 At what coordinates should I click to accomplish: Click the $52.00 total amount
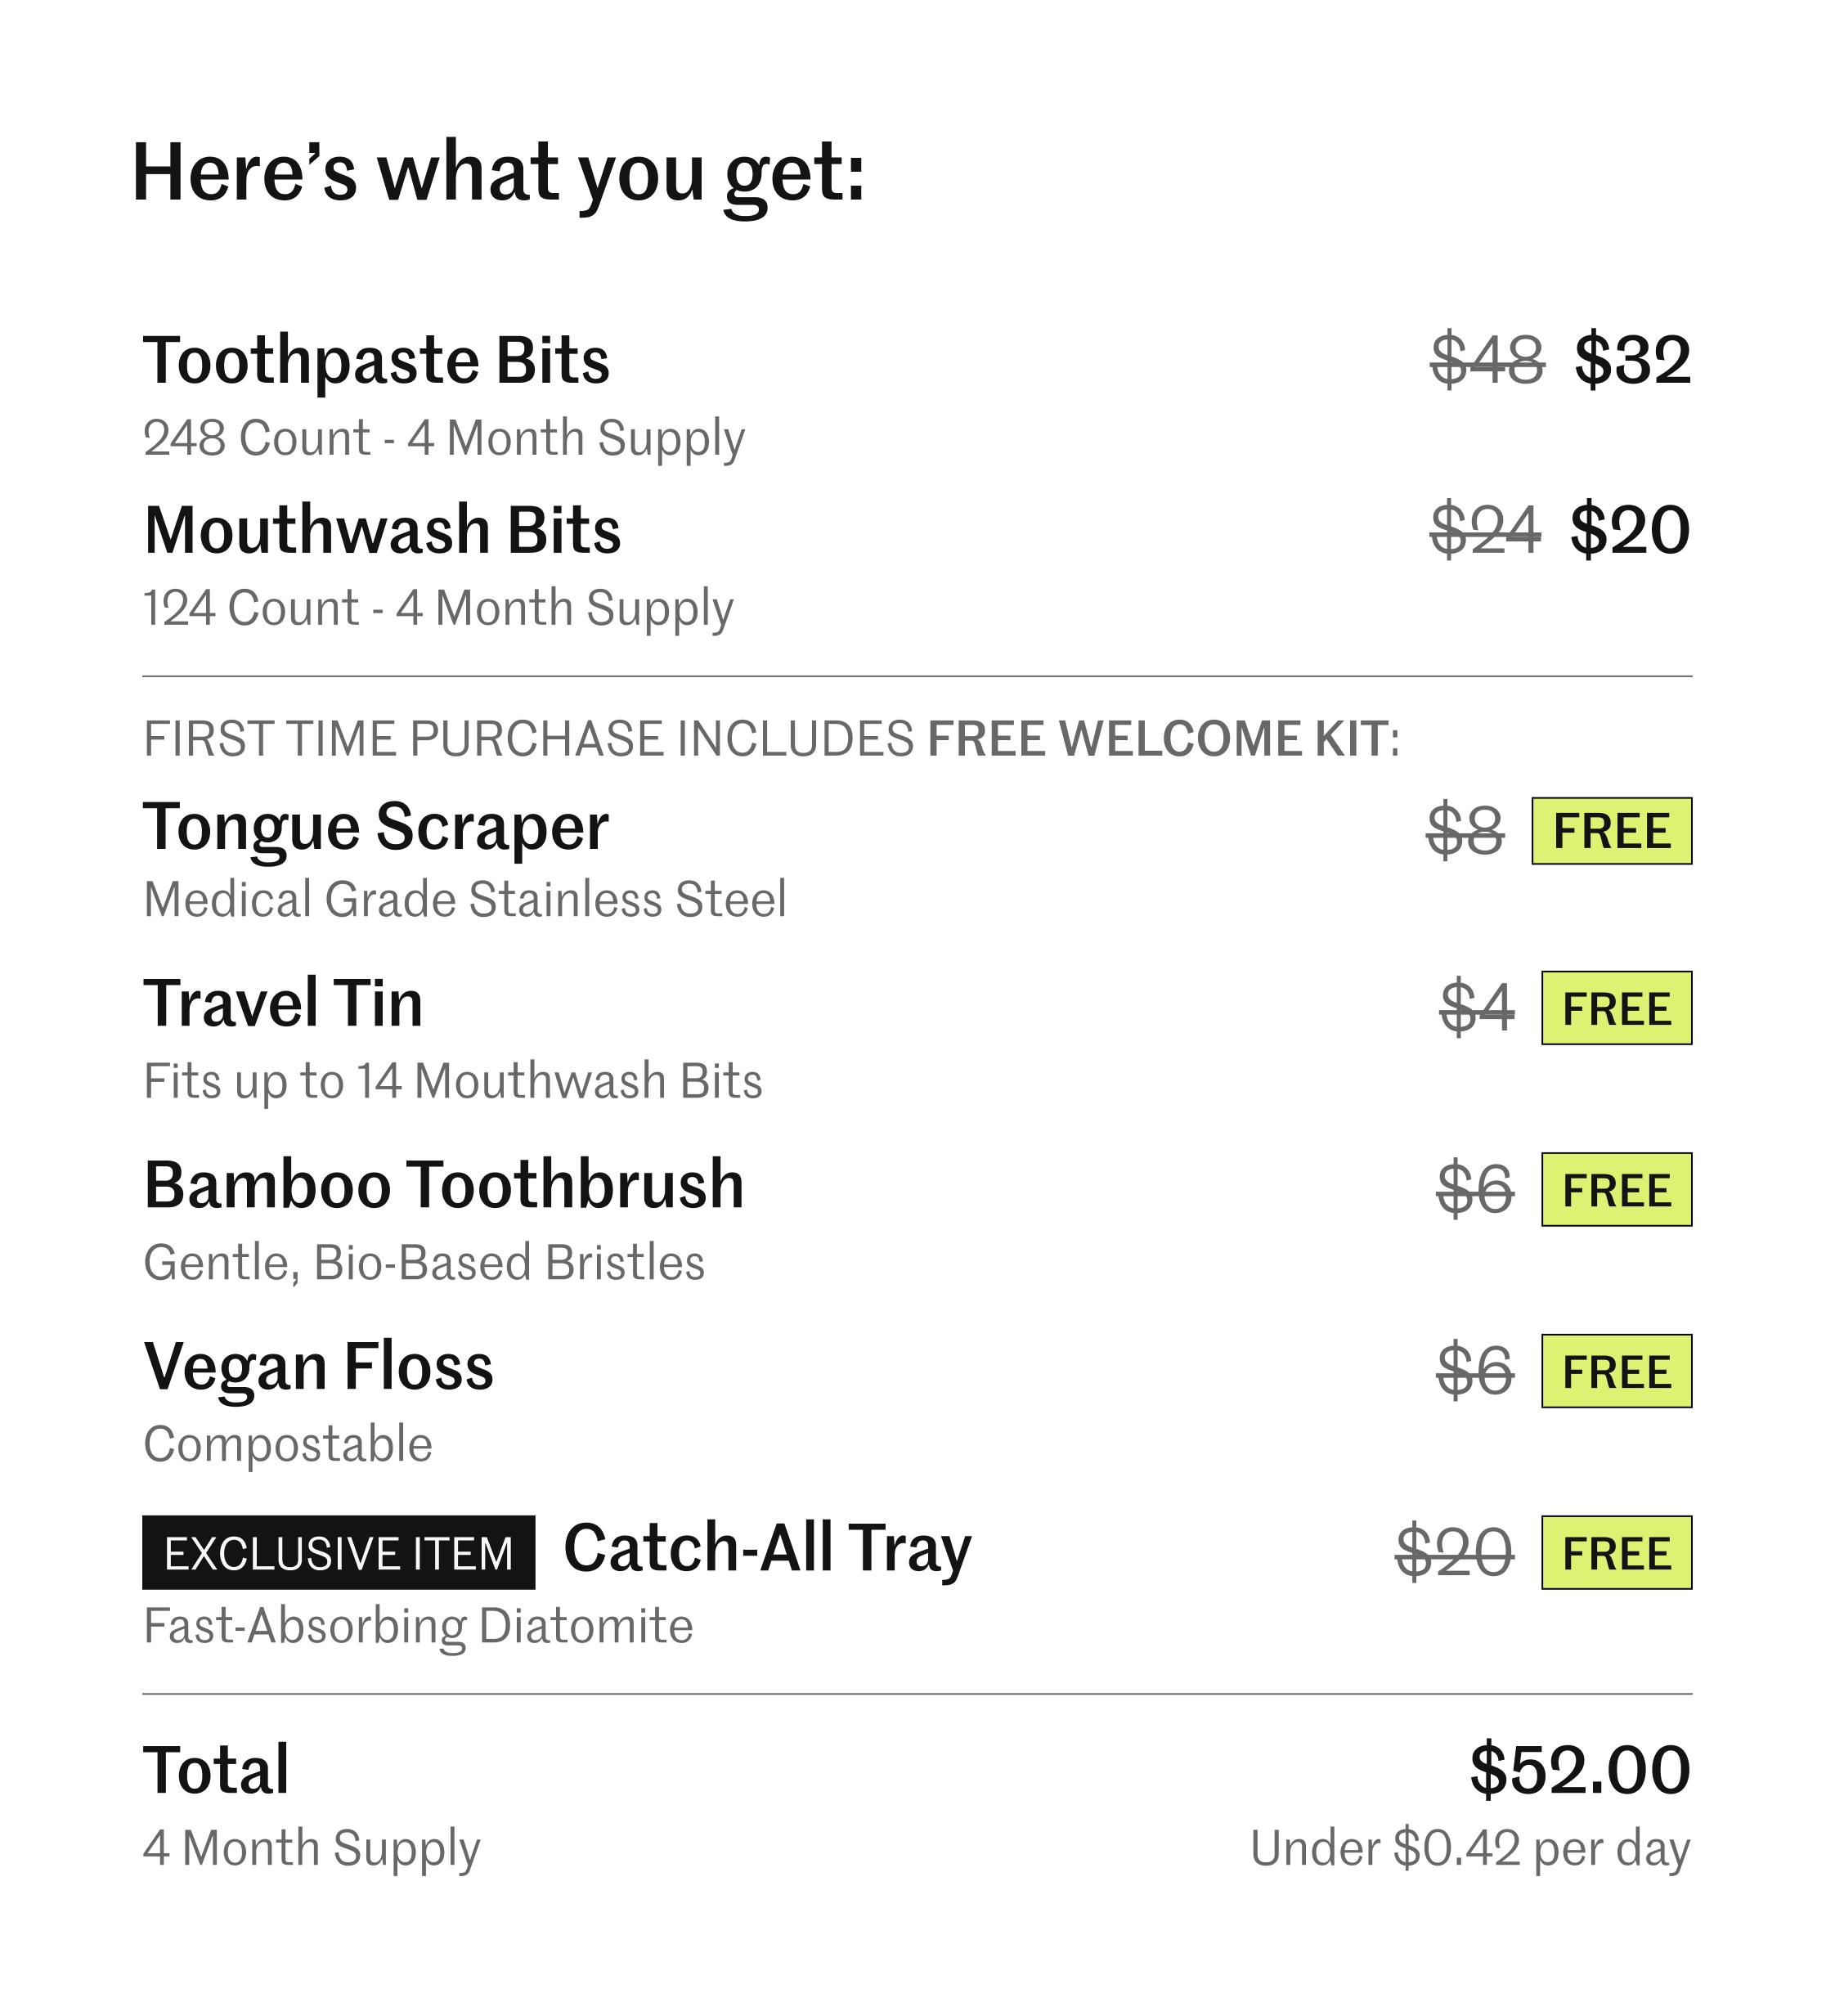(x=1580, y=1769)
